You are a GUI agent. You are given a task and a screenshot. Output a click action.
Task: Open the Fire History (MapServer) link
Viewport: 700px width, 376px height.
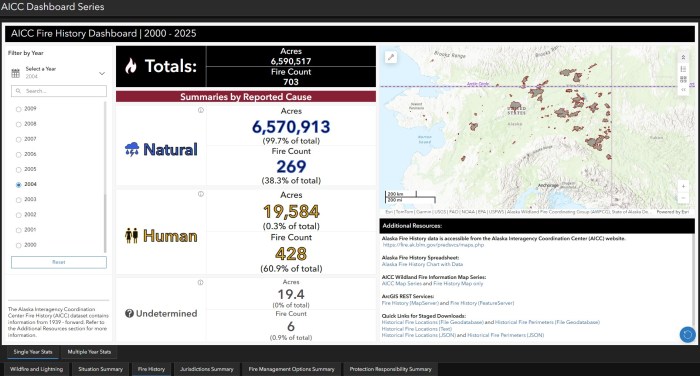[410, 303]
